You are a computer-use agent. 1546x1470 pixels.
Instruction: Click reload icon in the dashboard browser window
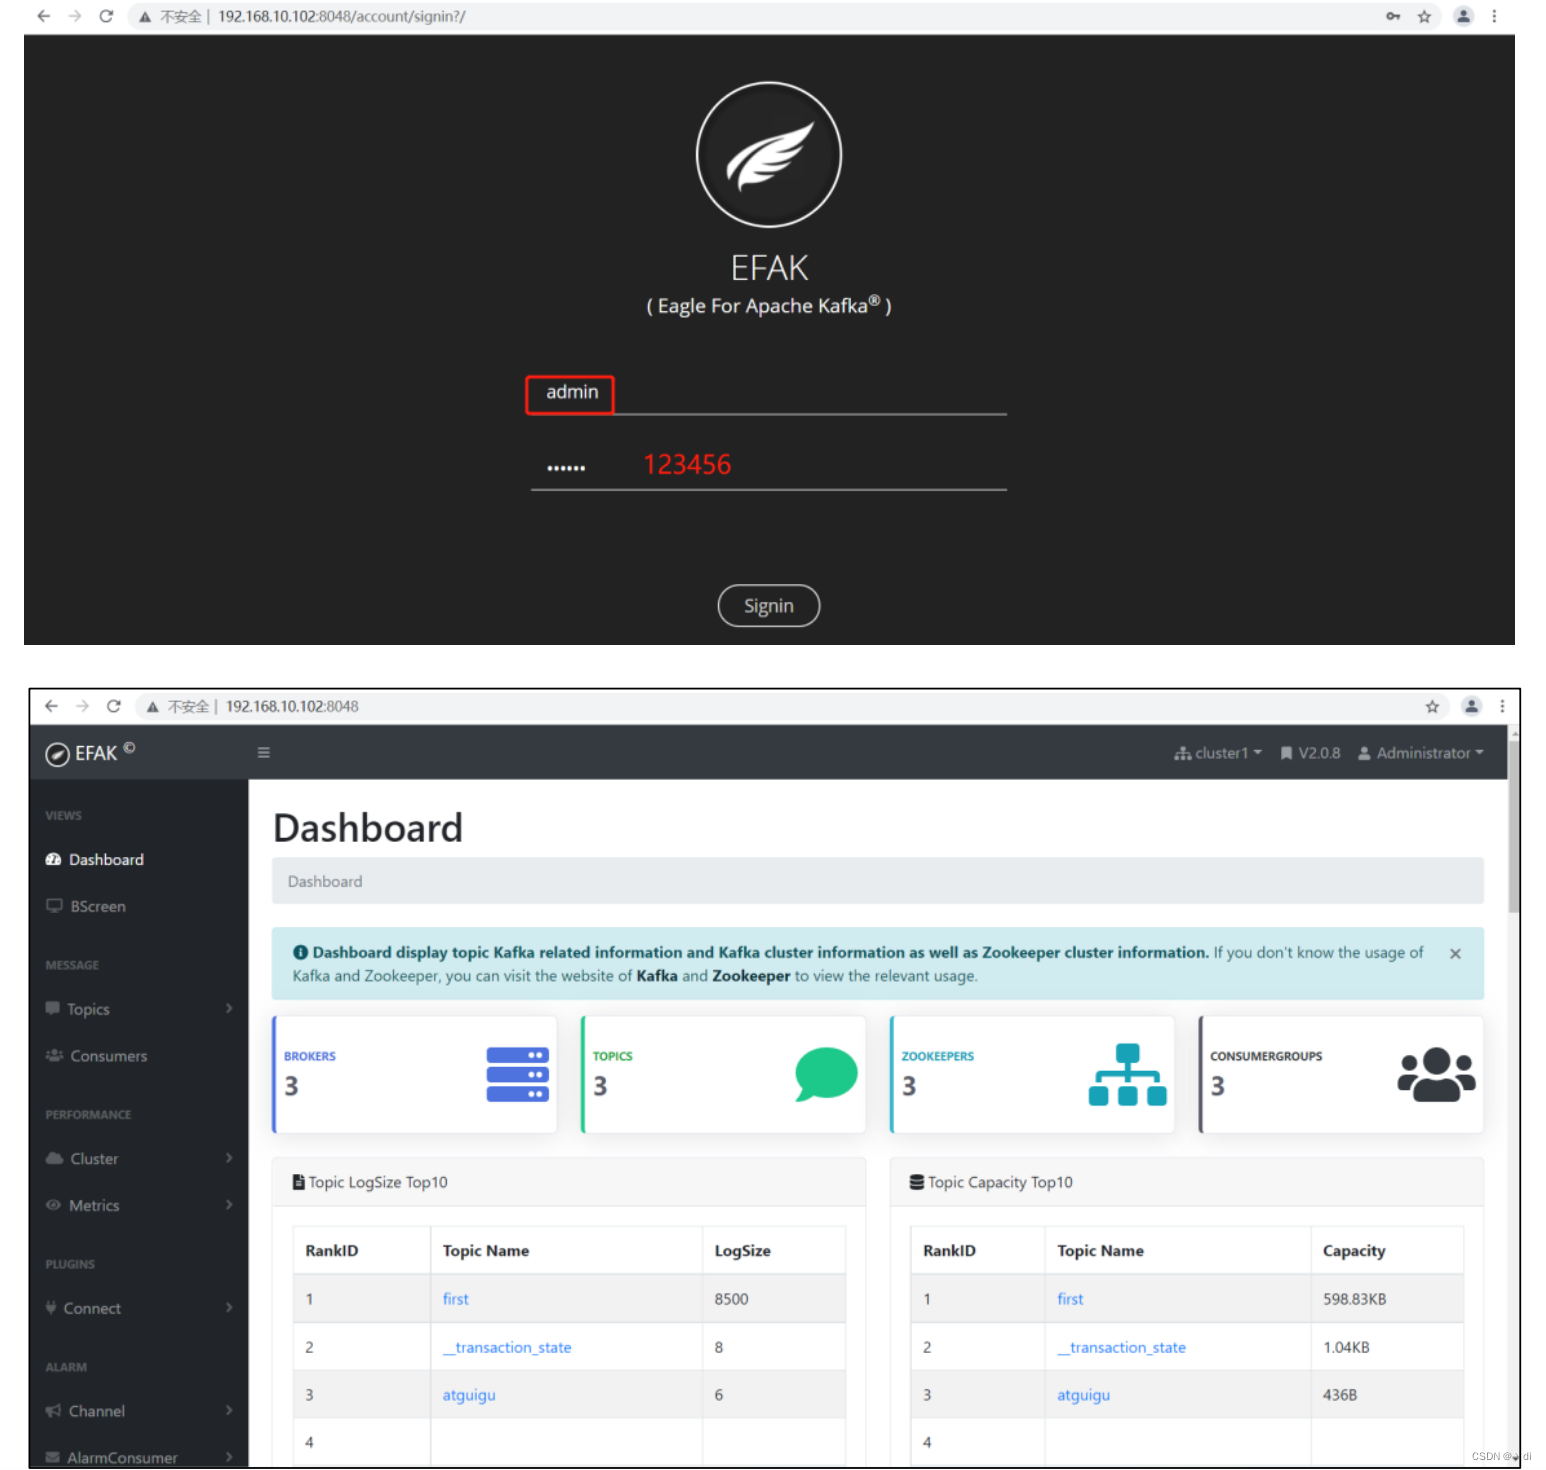114,706
